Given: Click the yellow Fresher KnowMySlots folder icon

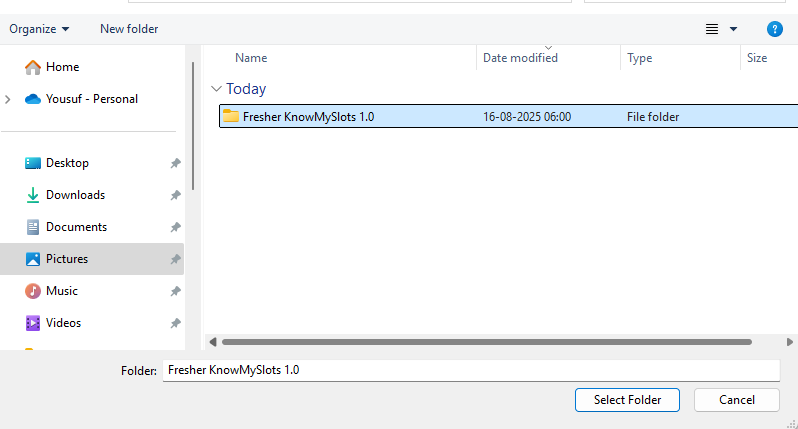Looking at the screenshot, I should [x=231, y=116].
